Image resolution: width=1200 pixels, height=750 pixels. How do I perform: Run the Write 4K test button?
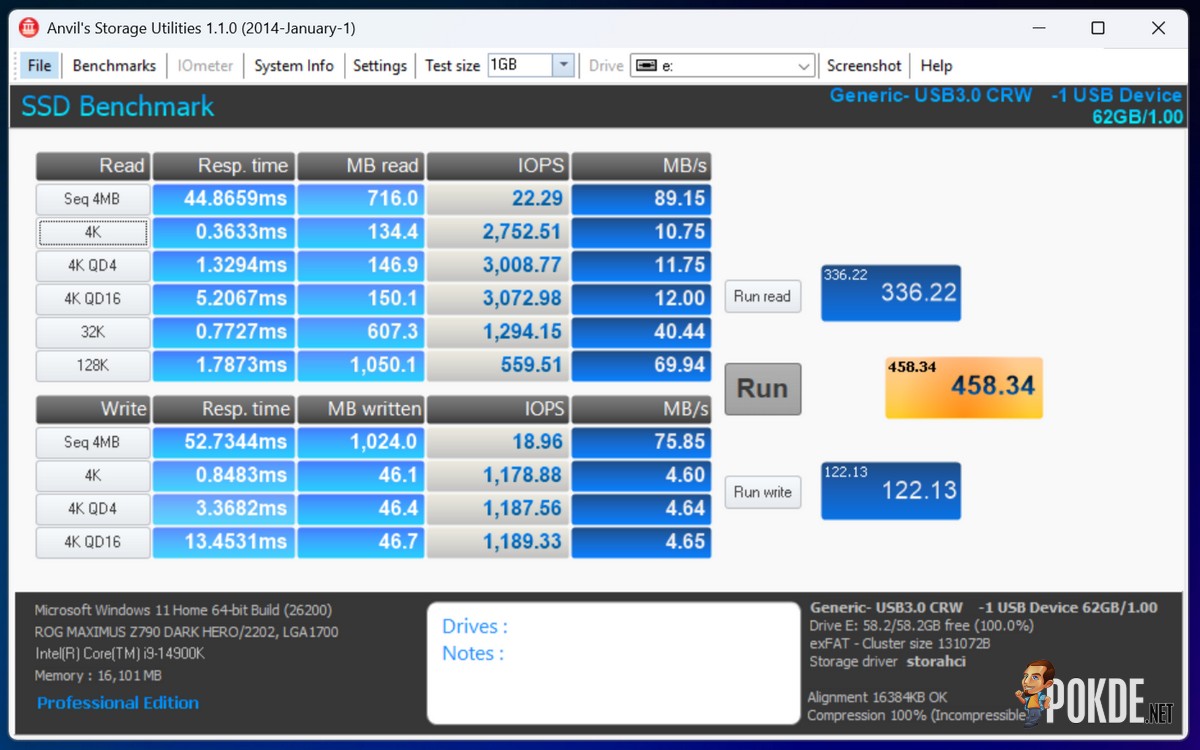tap(92, 475)
